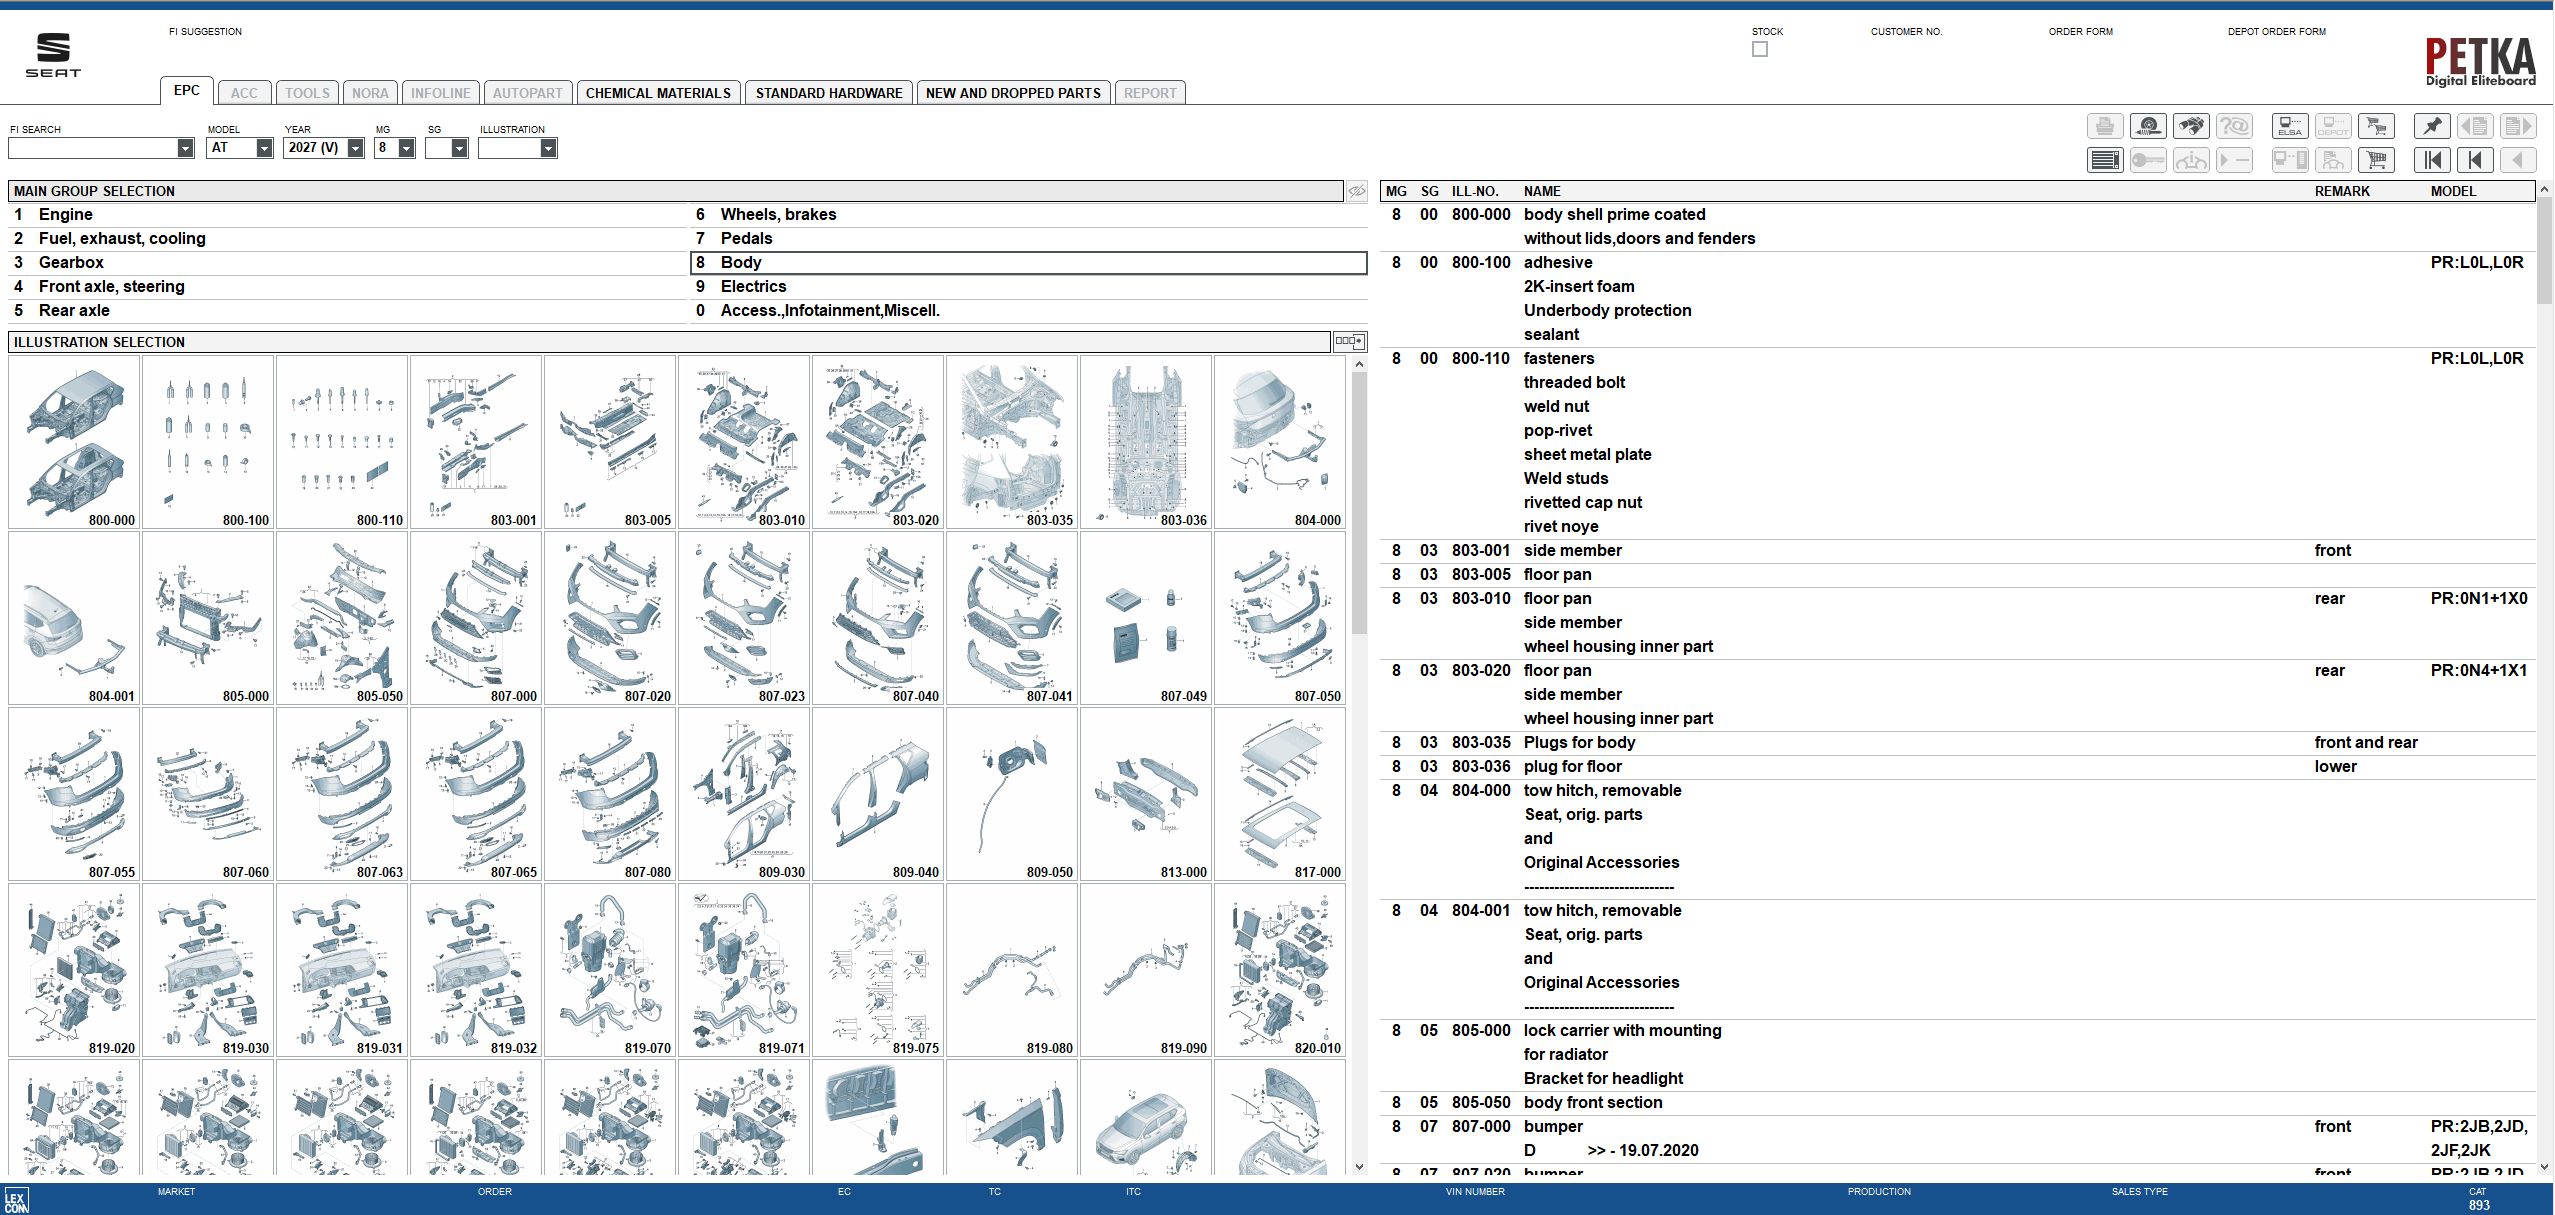The height and width of the screenshot is (1215, 2555).
Task: Click the wheel/tyre parts icon in the toolbar
Action: tap(2149, 125)
